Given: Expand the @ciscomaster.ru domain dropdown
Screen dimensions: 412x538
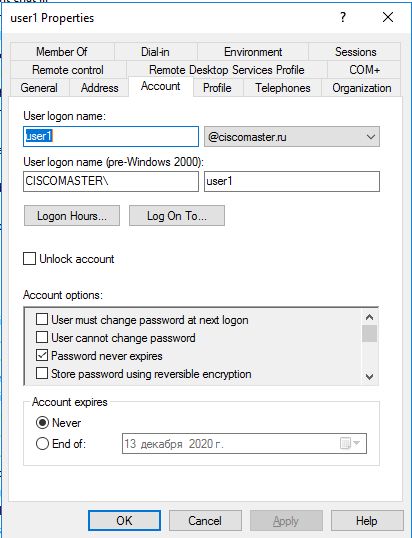Looking at the screenshot, I should click(x=292, y=137).
